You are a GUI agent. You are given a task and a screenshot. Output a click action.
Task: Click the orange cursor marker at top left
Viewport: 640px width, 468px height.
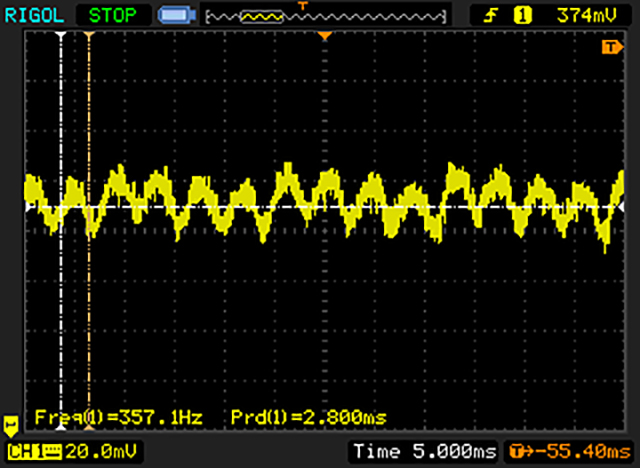coord(89,36)
